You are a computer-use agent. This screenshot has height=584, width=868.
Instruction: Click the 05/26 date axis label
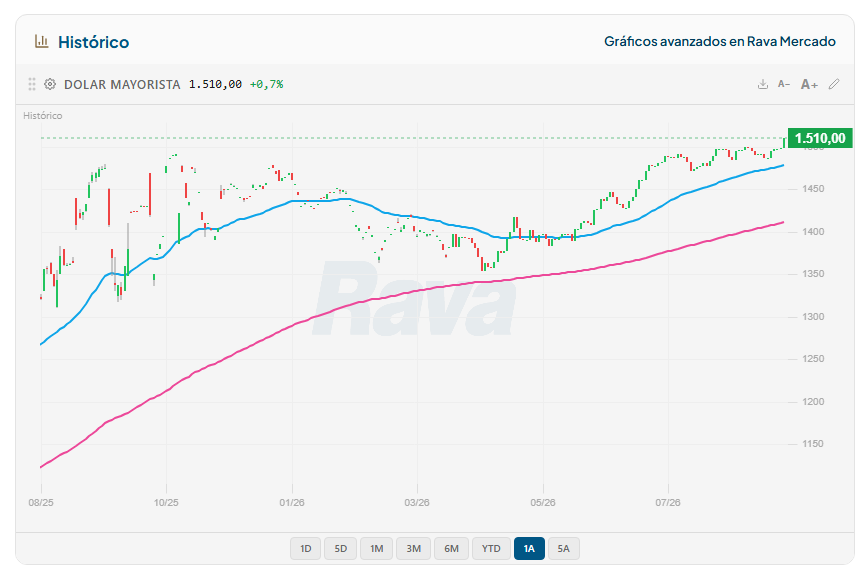(542, 503)
